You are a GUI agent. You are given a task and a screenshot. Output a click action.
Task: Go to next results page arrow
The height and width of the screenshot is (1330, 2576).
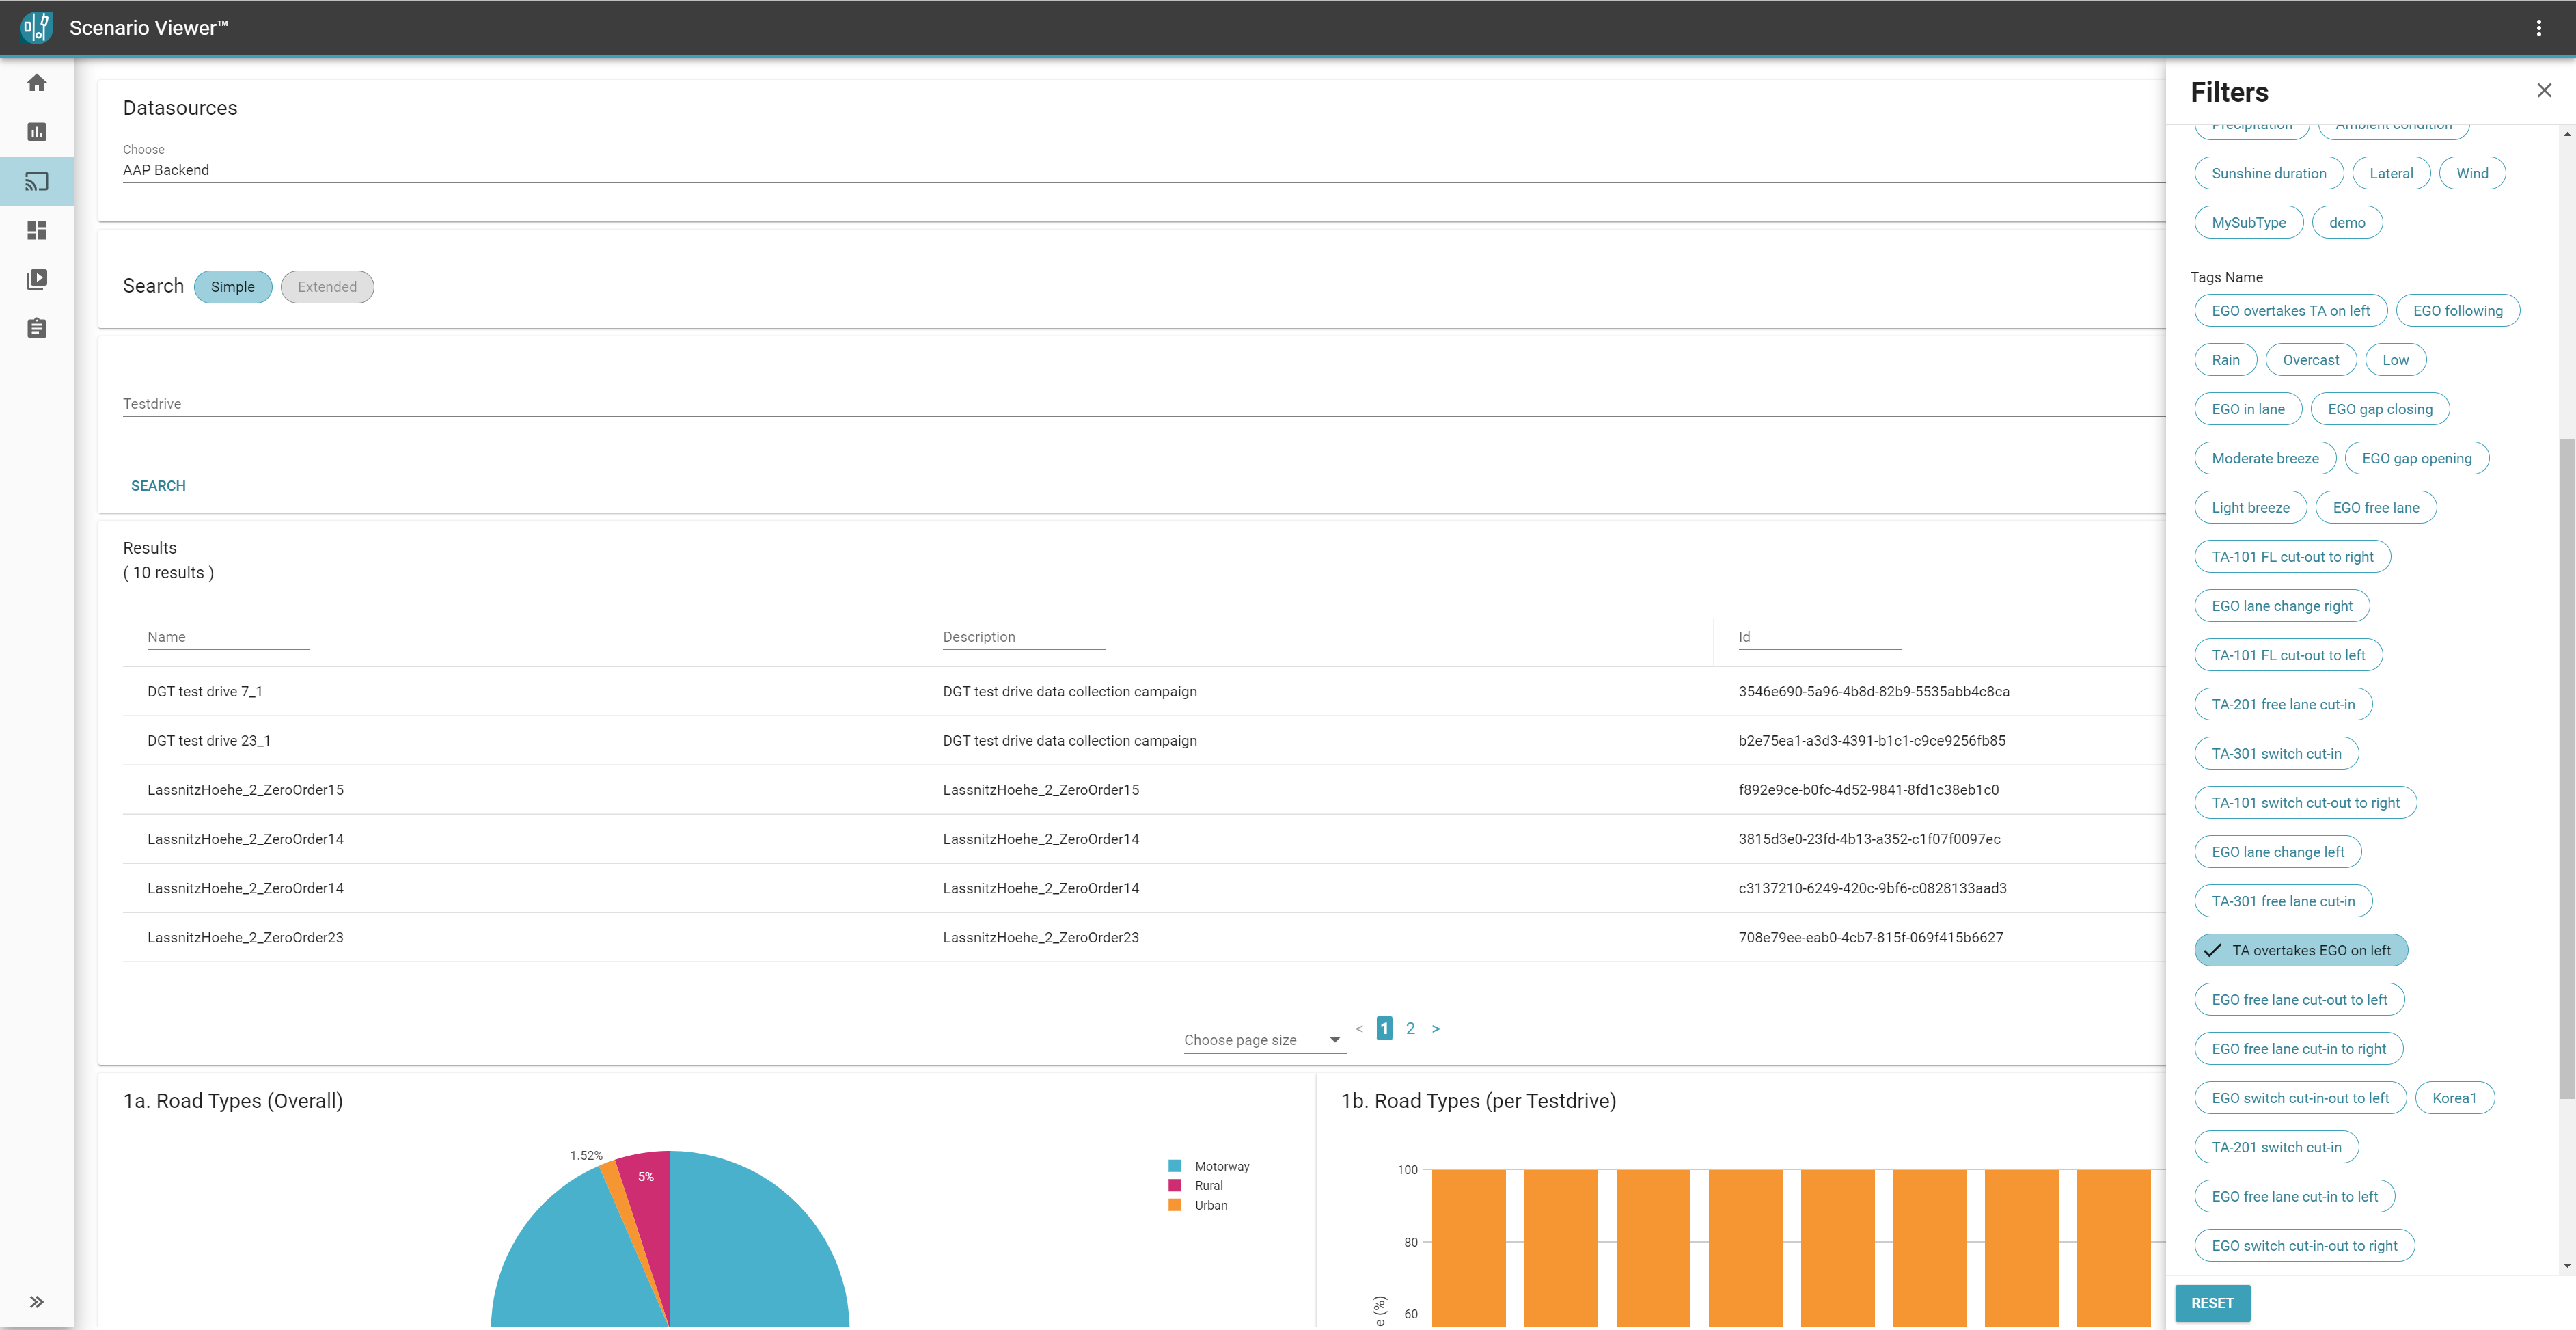tap(1436, 1028)
